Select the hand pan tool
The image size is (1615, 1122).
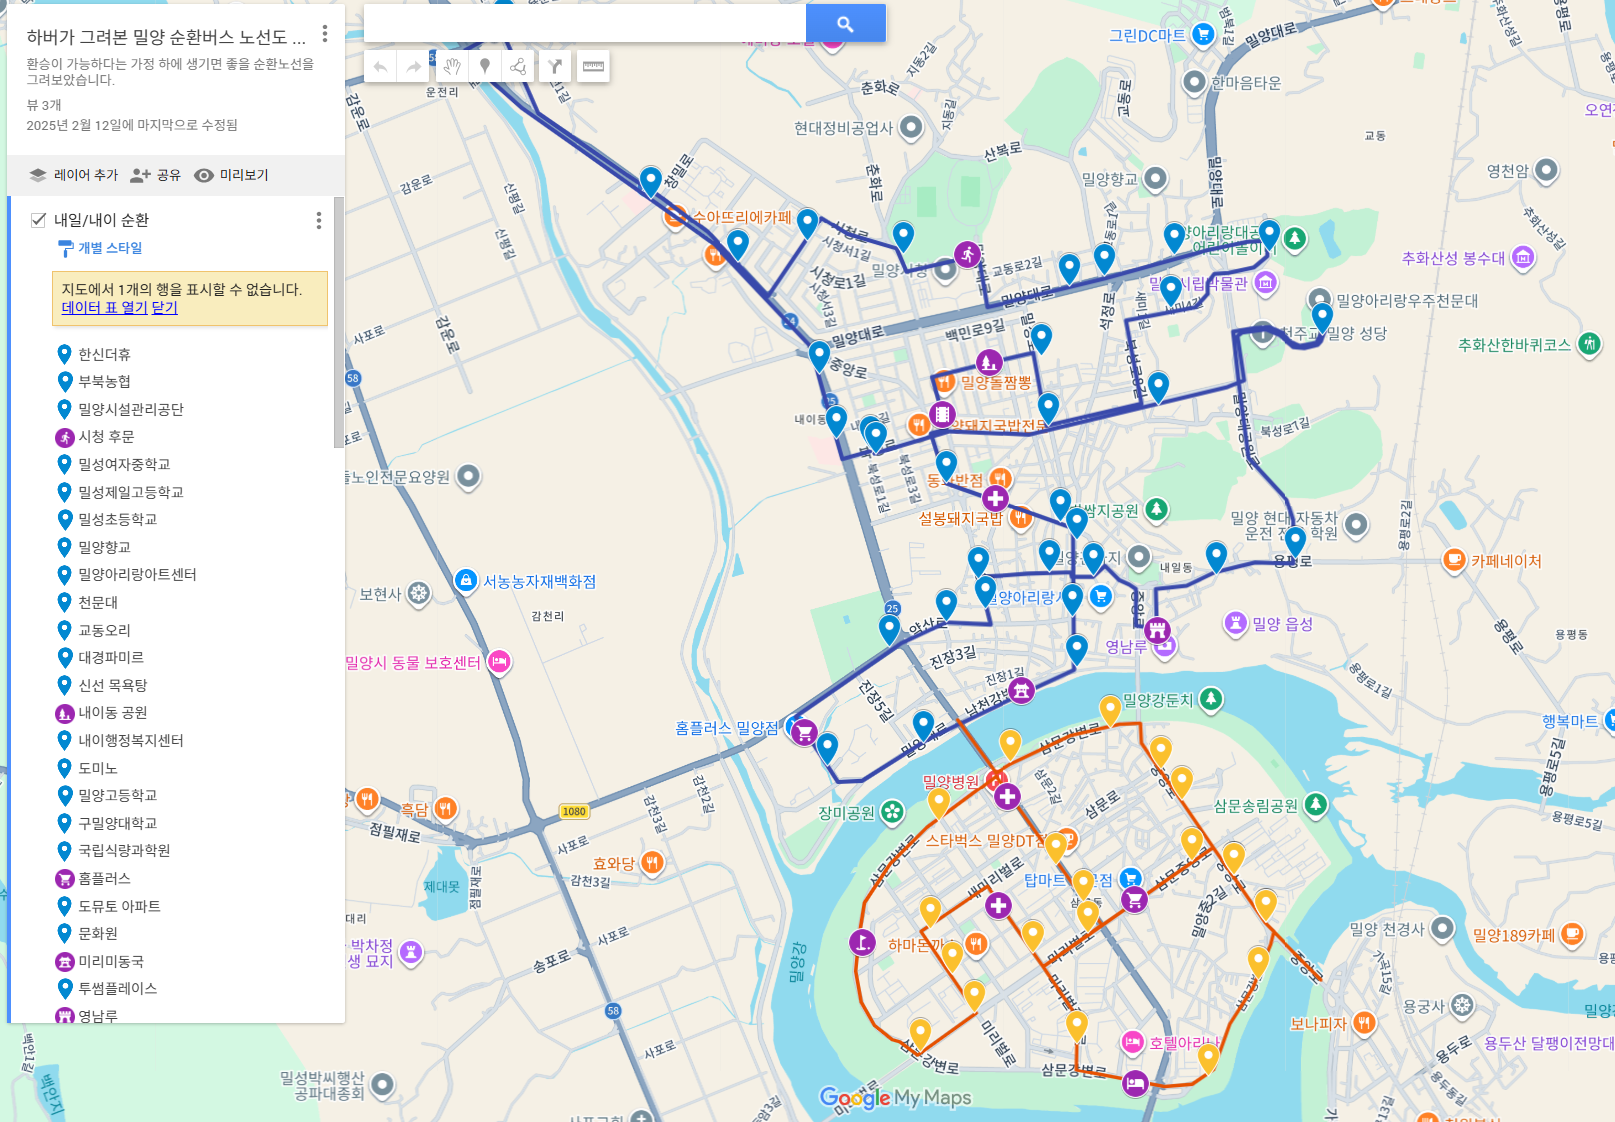pos(452,67)
